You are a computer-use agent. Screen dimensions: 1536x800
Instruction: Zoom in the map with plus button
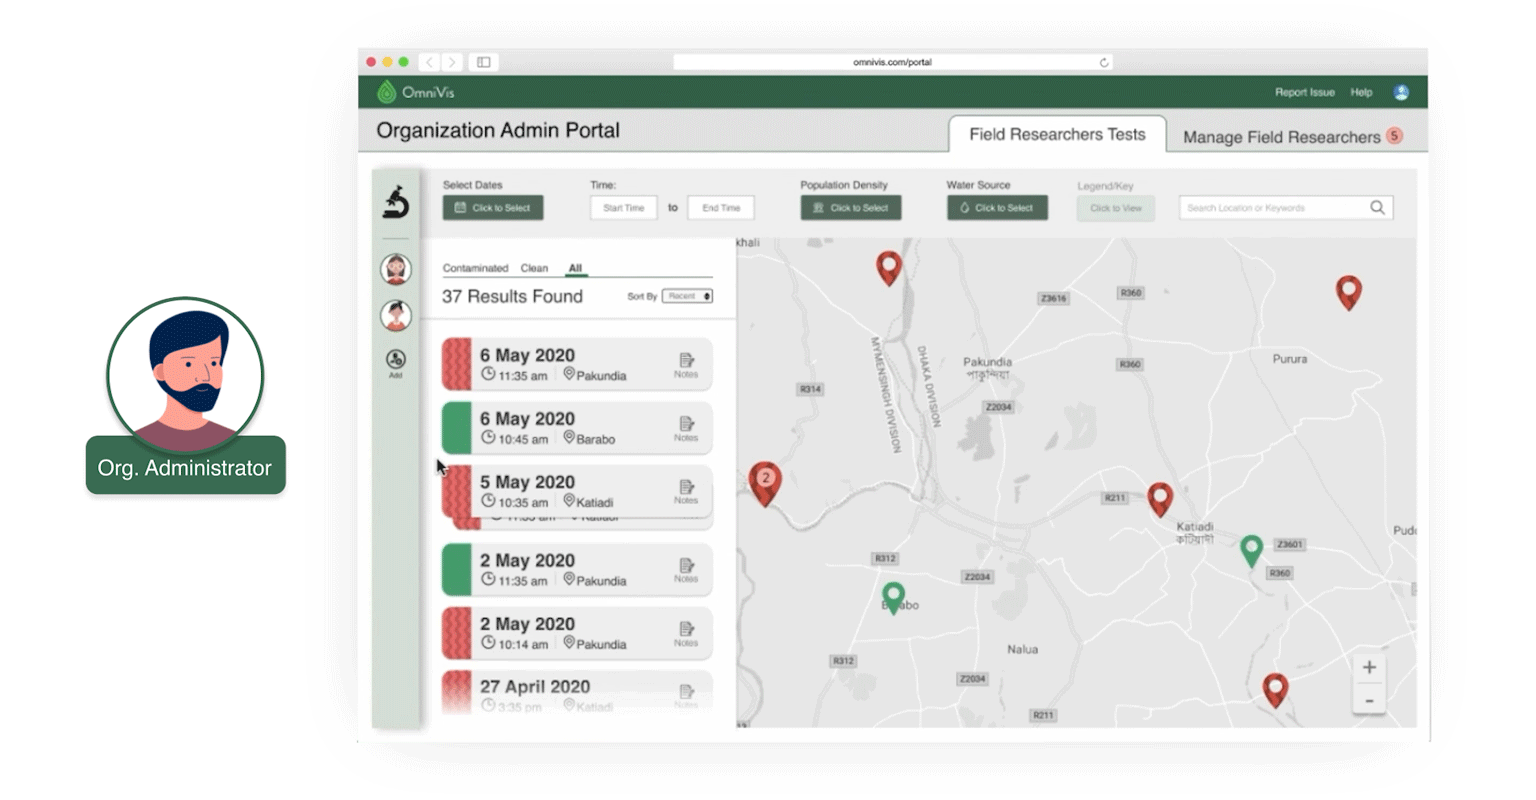1369,668
